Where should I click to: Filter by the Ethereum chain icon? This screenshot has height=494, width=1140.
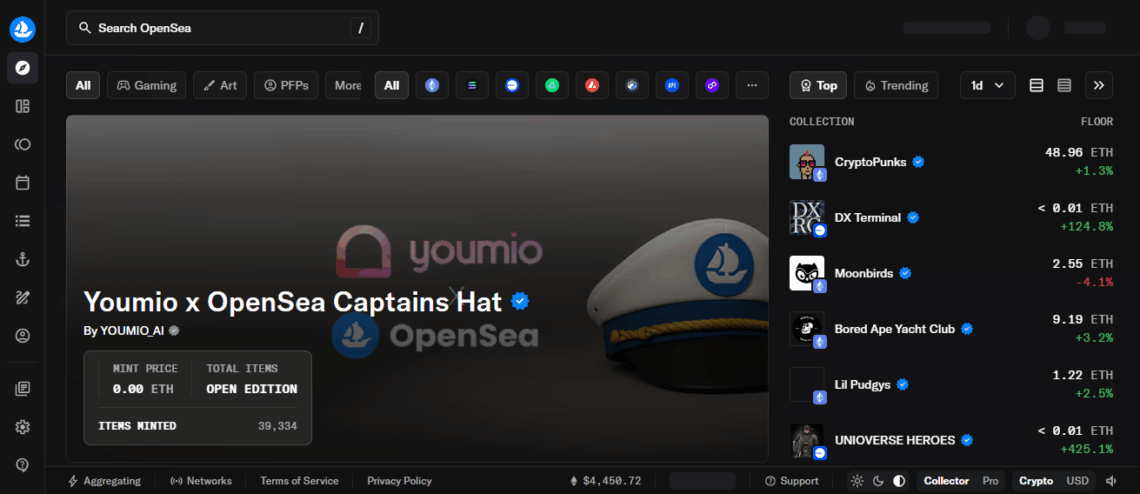[x=432, y=86]
